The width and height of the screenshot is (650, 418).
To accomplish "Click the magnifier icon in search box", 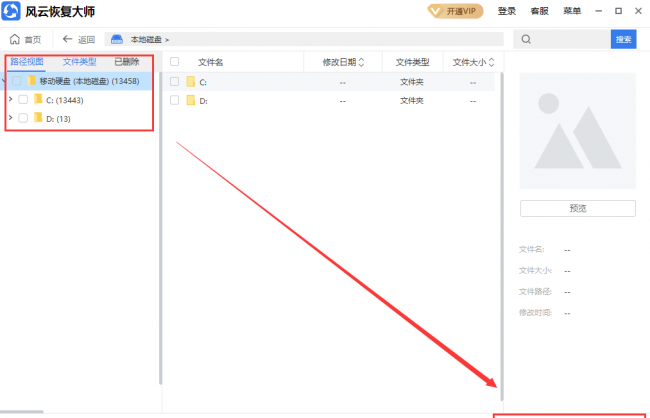I will pyautogui.click(x=526, y=39).
